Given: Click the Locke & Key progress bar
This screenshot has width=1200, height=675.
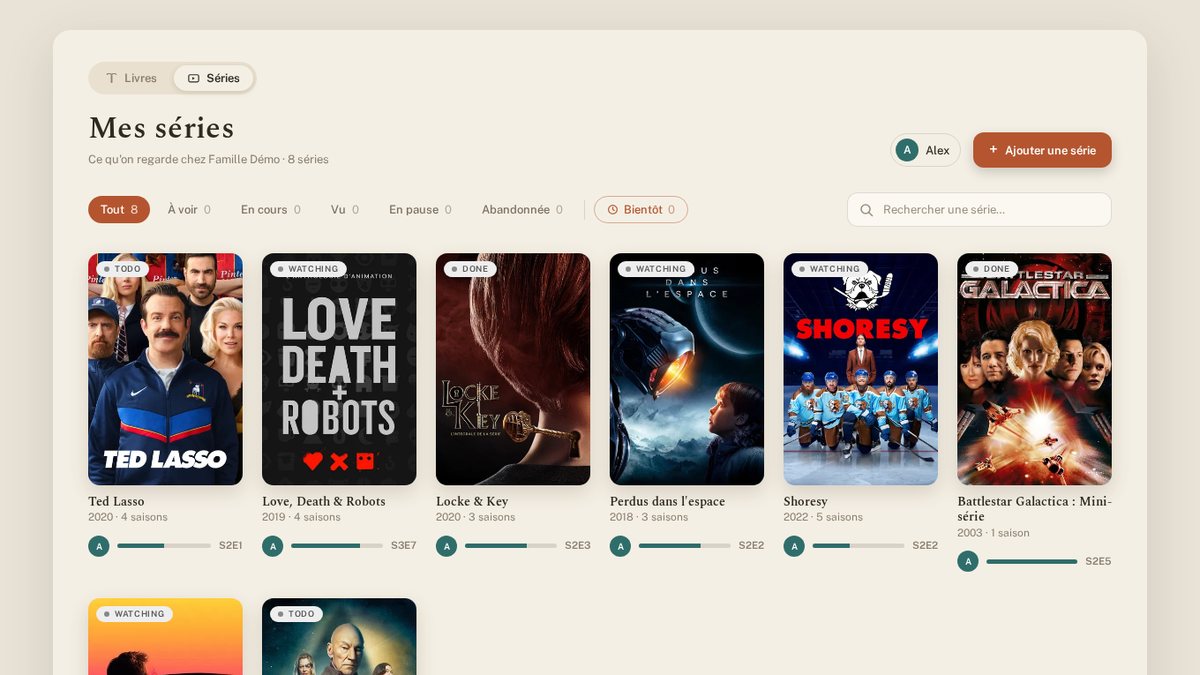Looking at the screenshot, I should (511, 546).
